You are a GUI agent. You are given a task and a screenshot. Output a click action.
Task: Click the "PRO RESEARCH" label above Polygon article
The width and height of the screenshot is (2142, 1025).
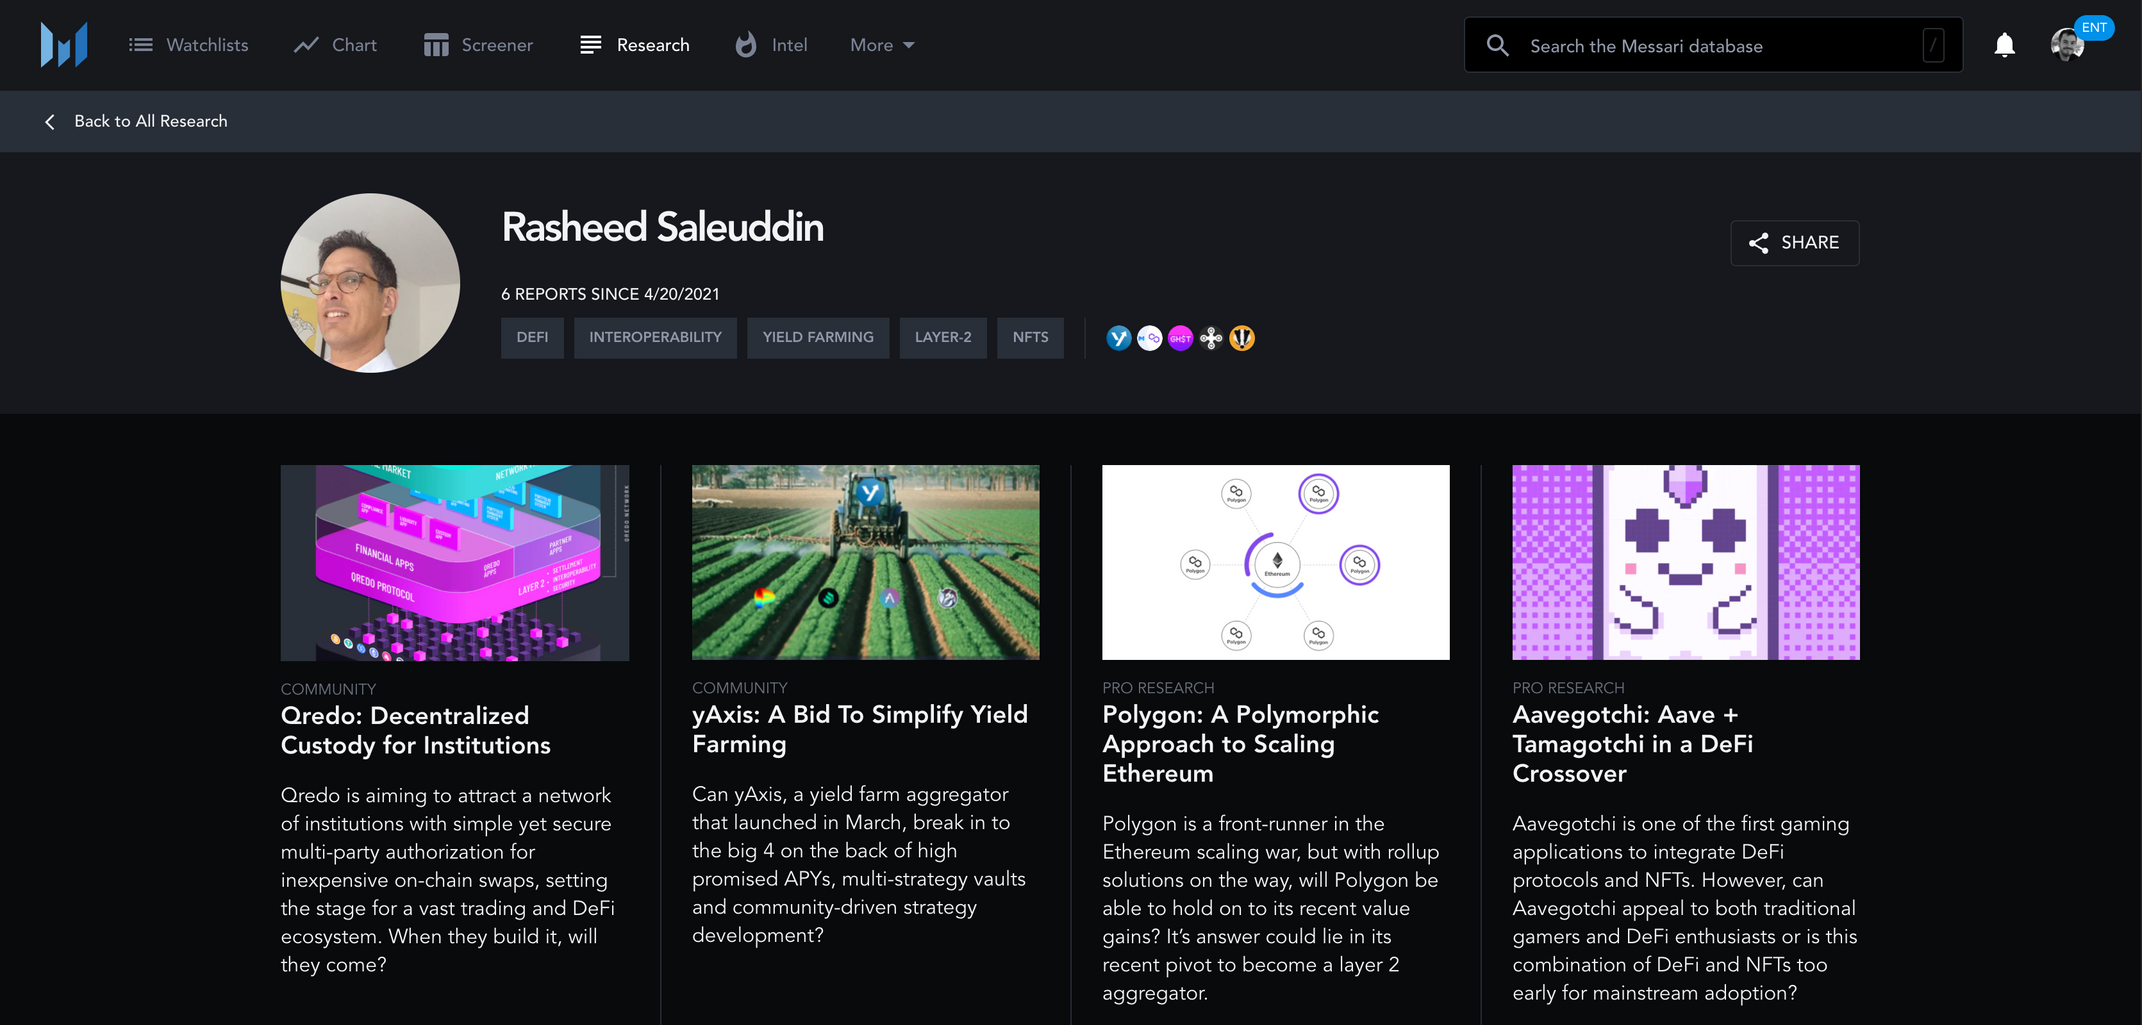1158,688
